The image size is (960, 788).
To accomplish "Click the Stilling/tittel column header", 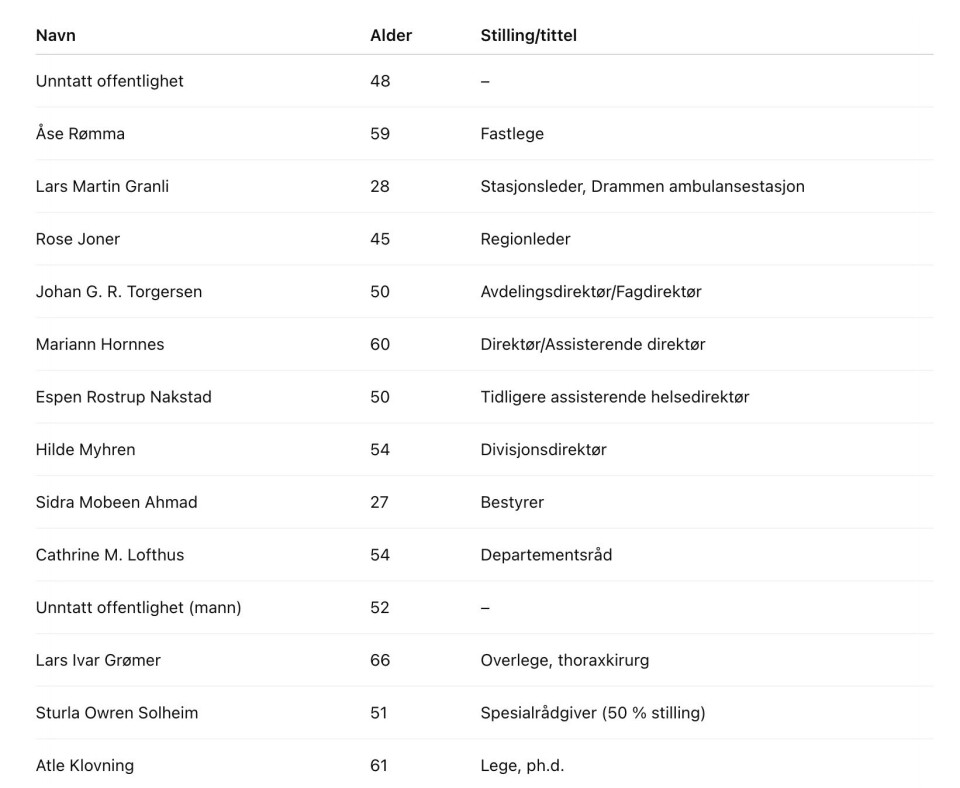I will point(528,35).
